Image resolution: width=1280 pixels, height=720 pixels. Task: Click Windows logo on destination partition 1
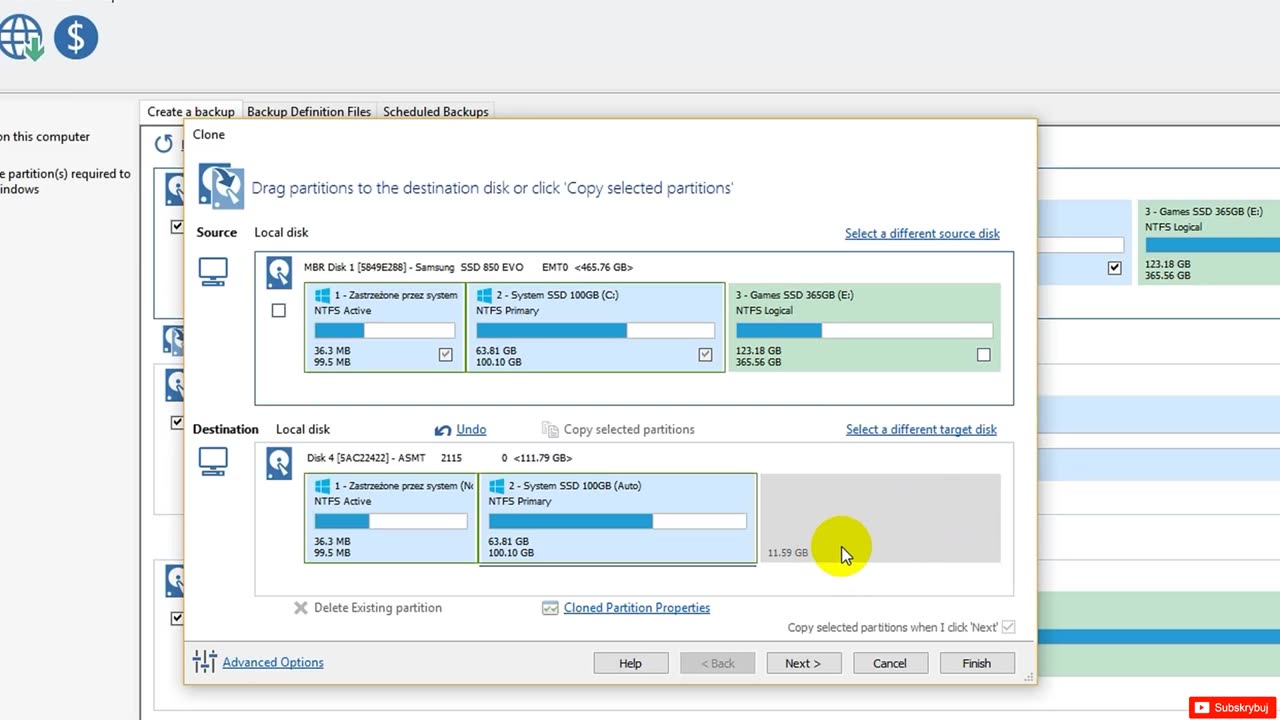pos(322,486)
